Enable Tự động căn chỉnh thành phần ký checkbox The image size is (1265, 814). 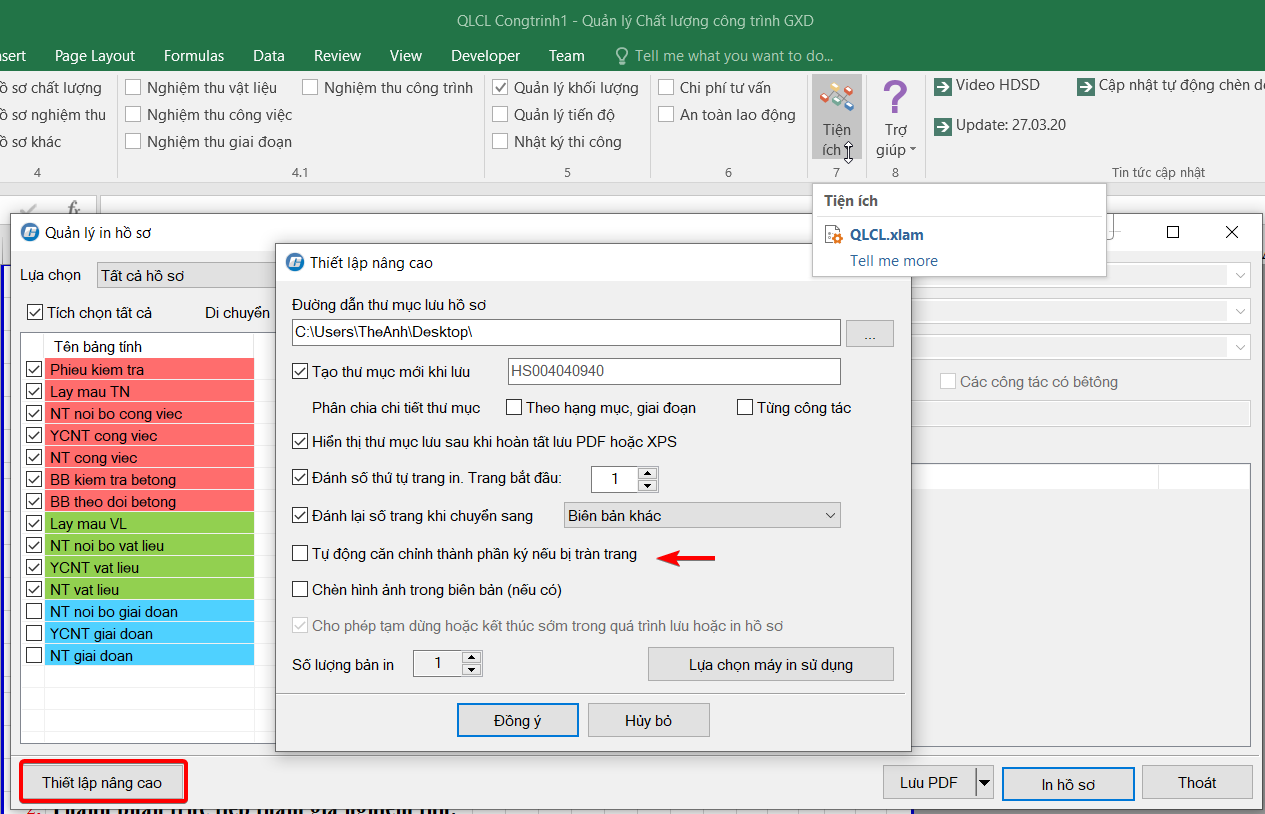[x=300, y=553]
